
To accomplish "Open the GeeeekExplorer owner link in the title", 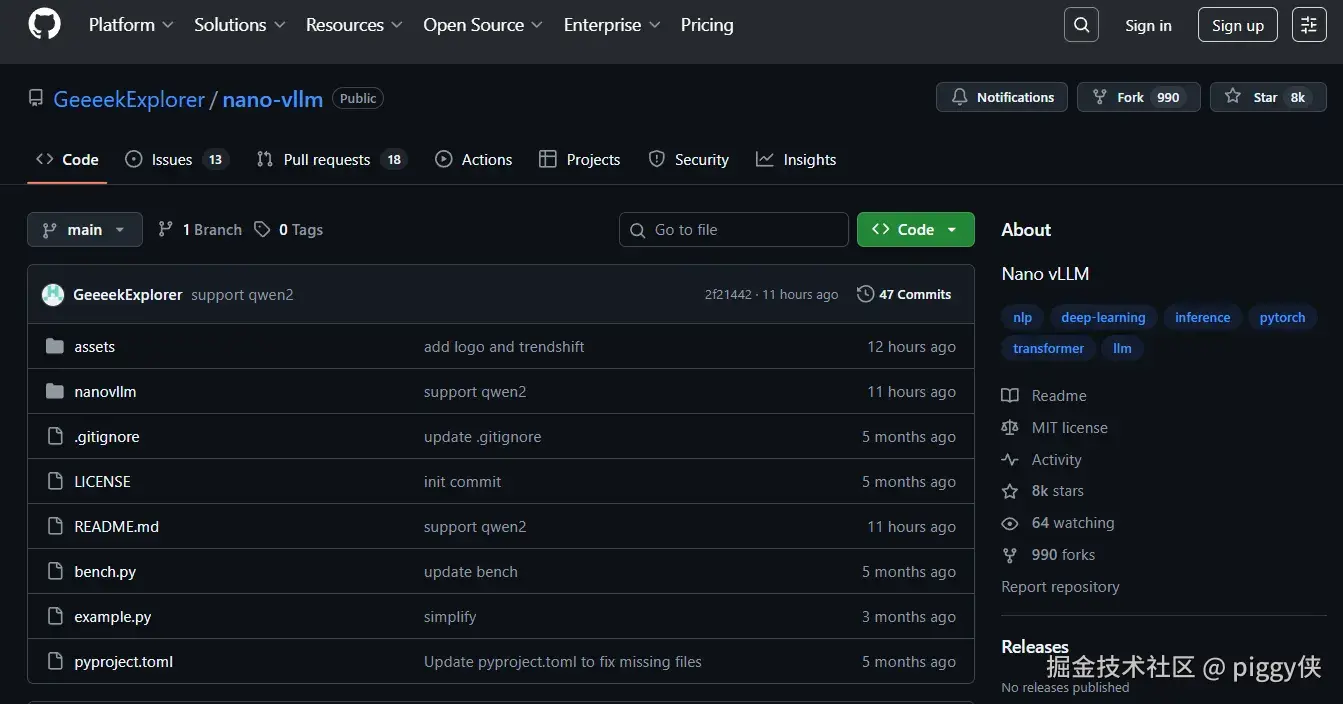I will (x=129, y=99).
